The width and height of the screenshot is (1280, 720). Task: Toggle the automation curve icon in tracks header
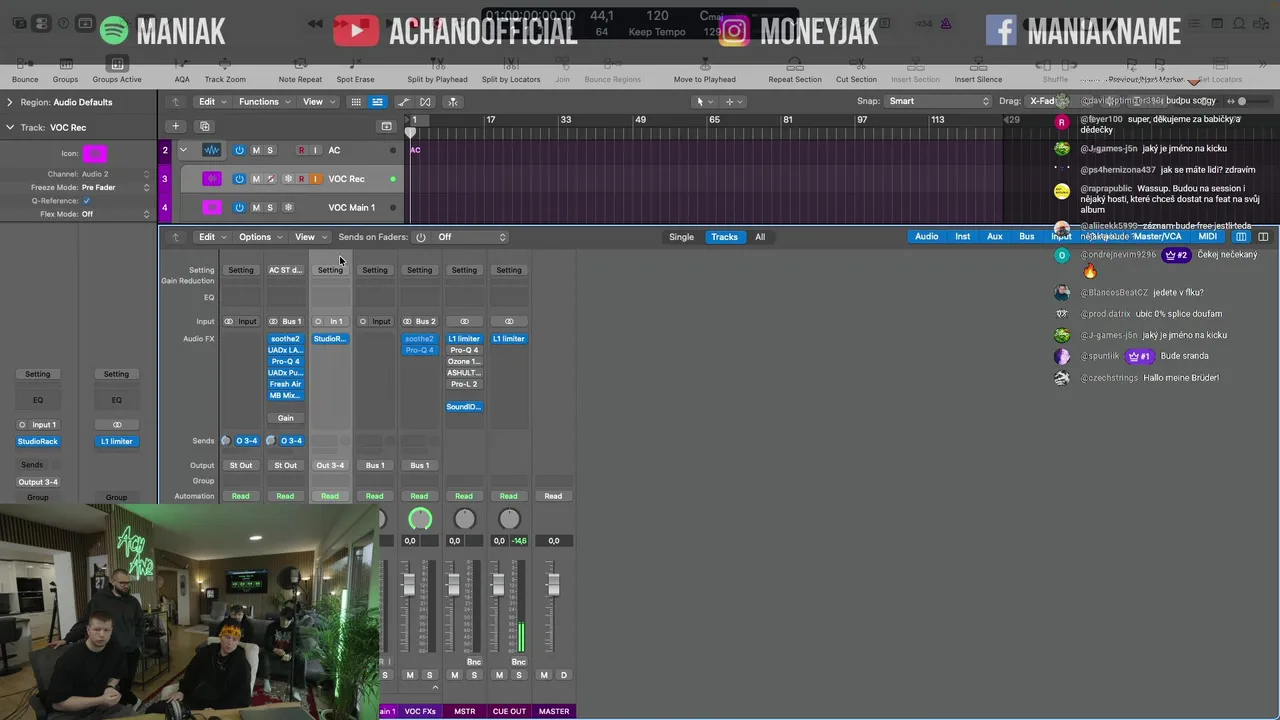click(404, 101)
